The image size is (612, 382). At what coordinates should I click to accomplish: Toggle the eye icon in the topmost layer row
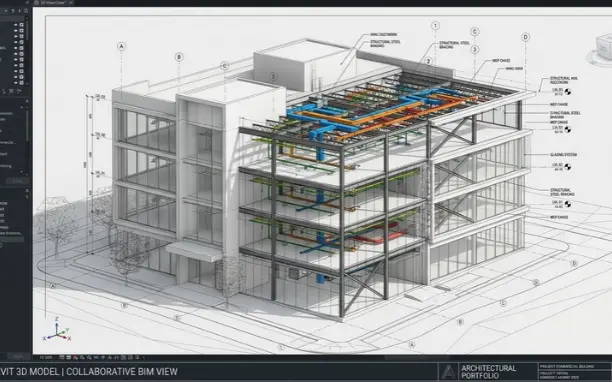[x=16, y=25]
